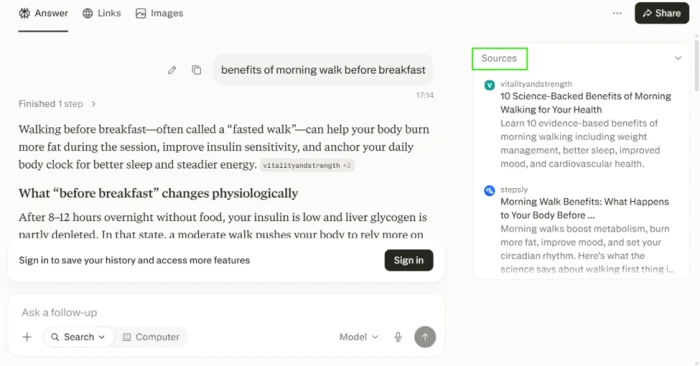The image size is (700, 366).
Task: Copy the query with the copy icon
Action: point(196,70)
